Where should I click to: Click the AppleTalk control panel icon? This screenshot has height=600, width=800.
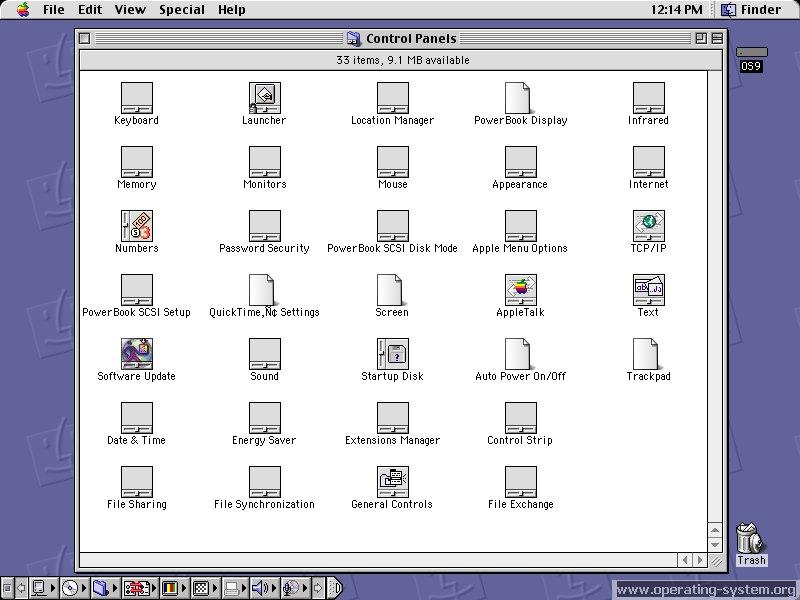[x=520, y=290]
